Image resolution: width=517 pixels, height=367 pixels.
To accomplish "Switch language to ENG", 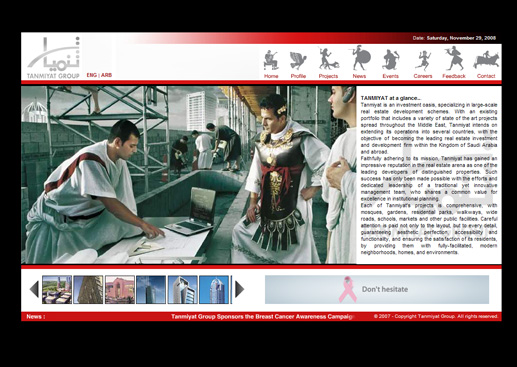I will coord(91,75).
